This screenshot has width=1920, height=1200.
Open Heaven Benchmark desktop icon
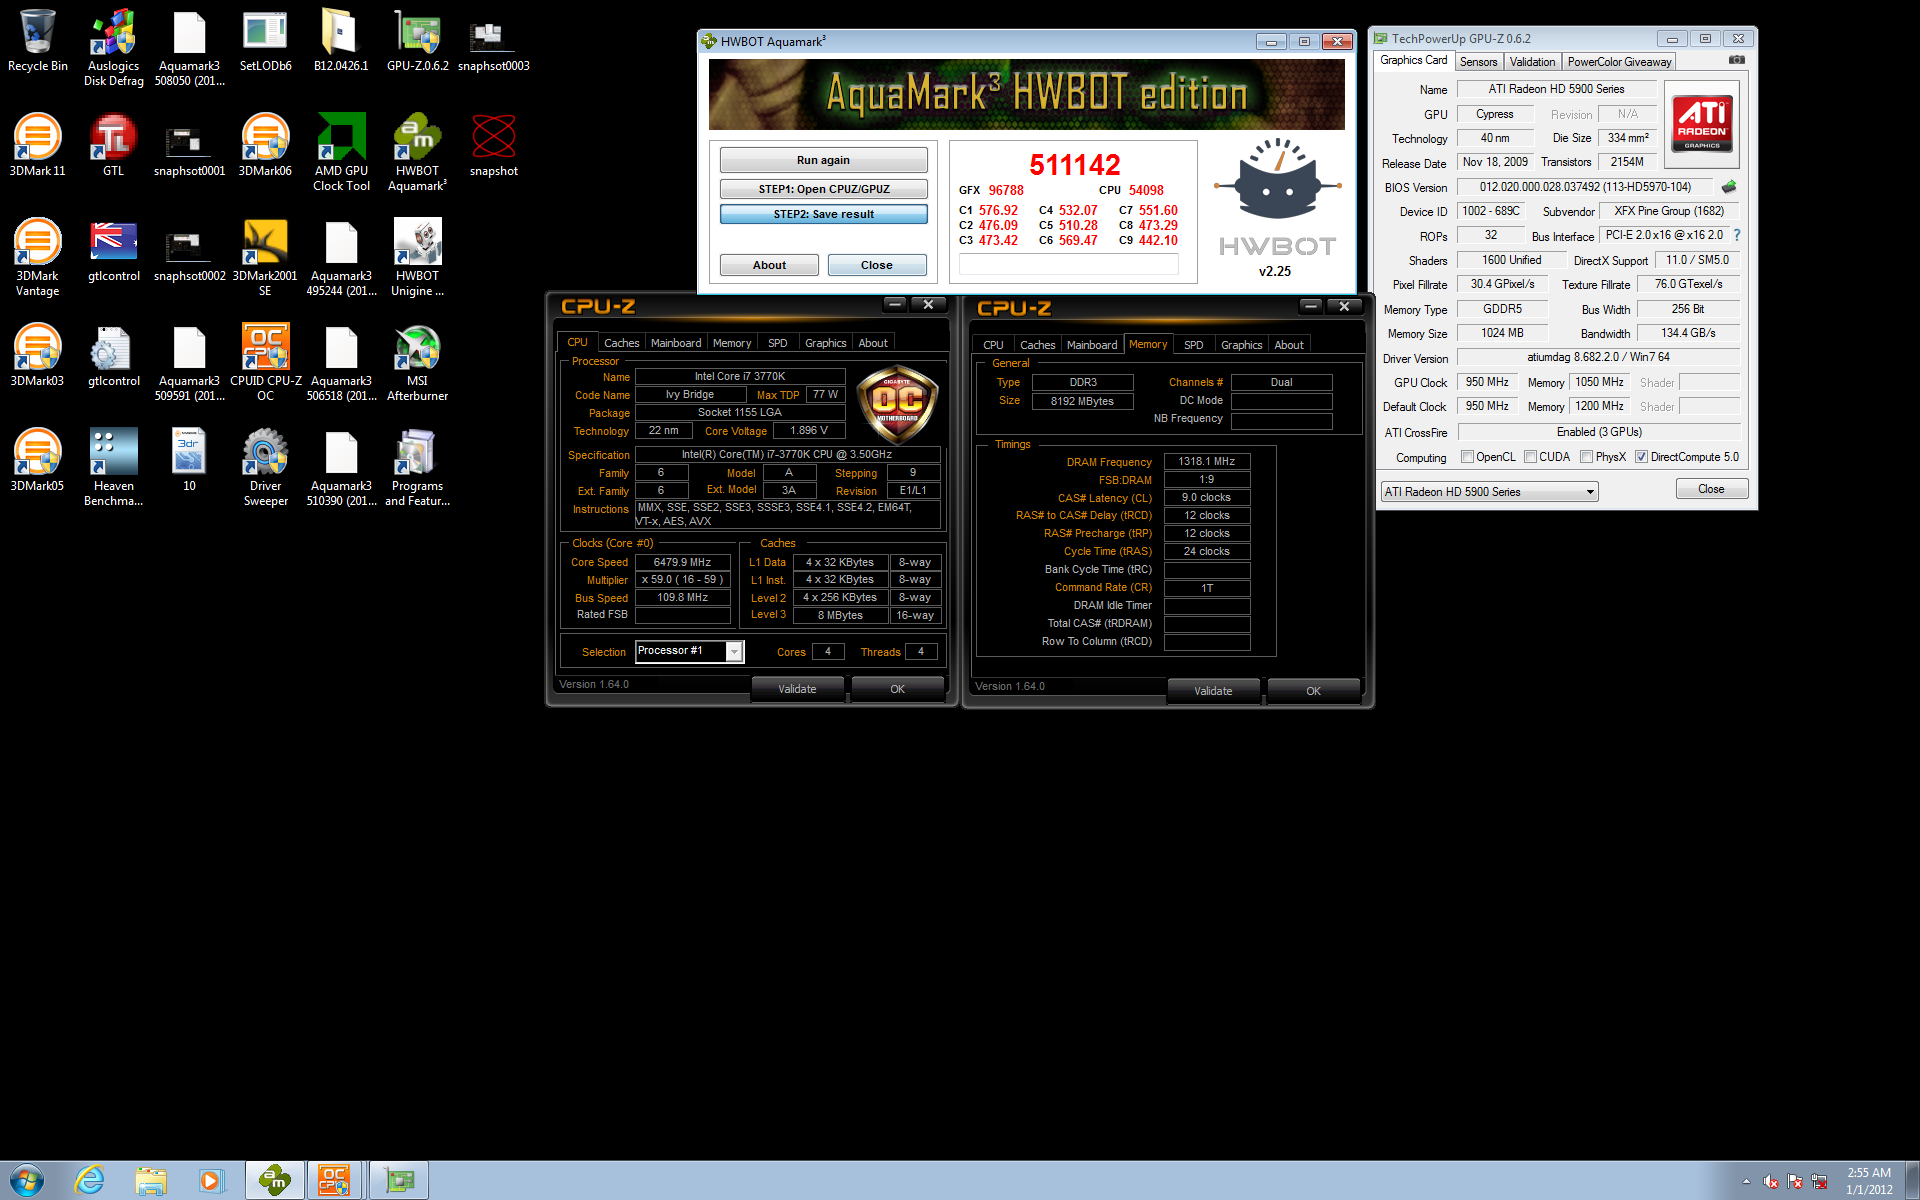pos(114,468)
